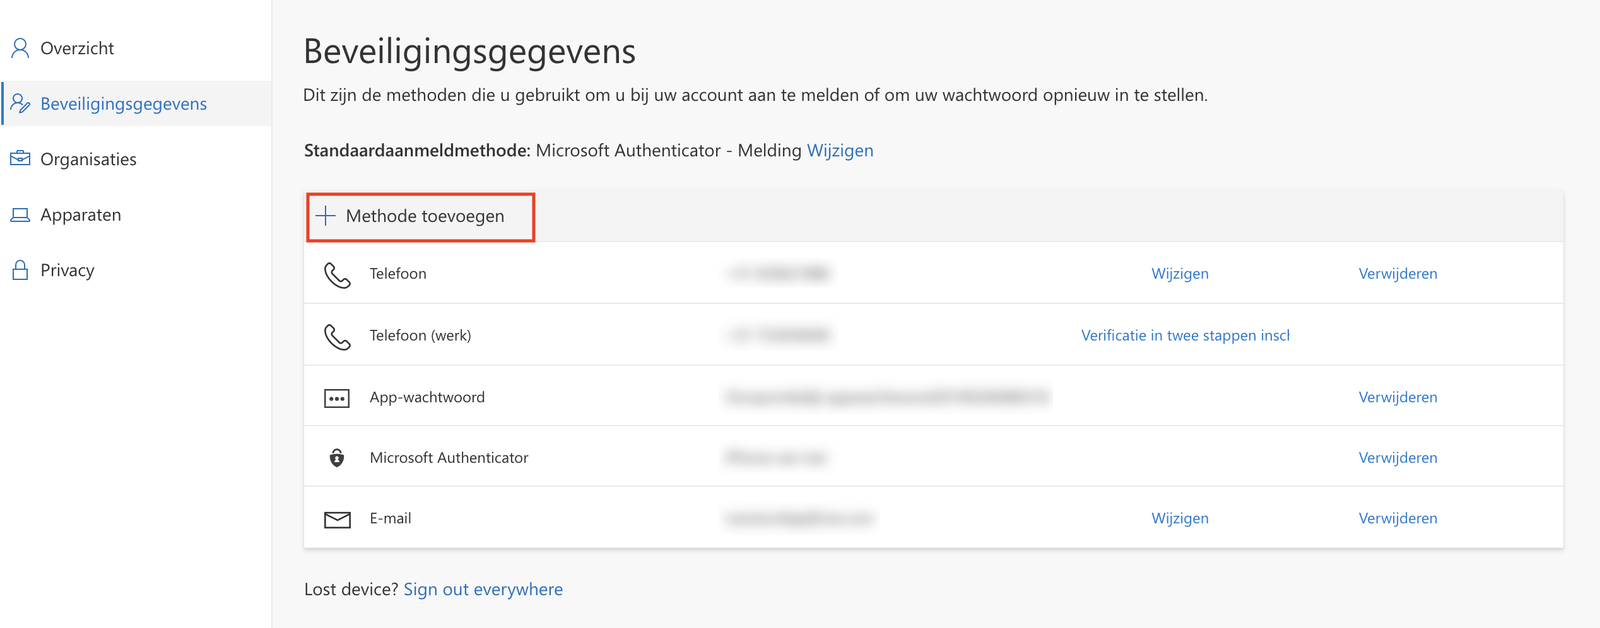Click Wijzigen for the Telefoon row

pos(1179,274)
